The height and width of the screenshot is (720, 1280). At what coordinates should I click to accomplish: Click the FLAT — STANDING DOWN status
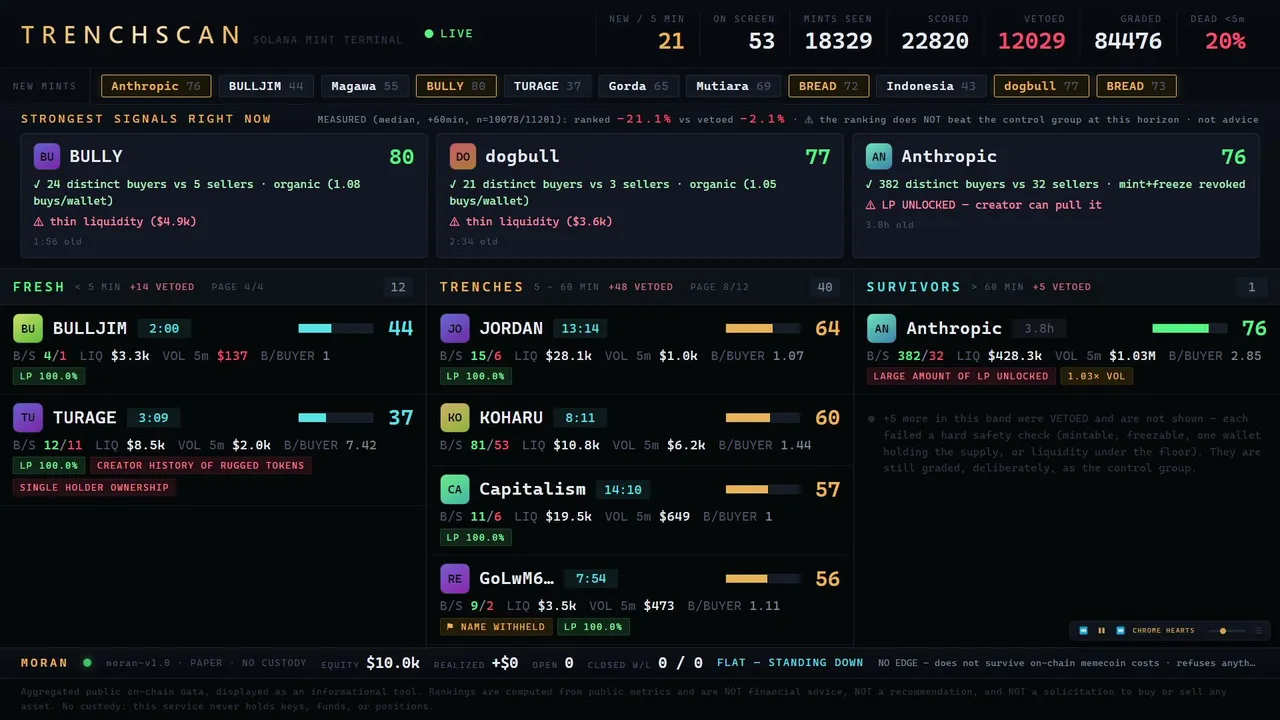[790, 662]
